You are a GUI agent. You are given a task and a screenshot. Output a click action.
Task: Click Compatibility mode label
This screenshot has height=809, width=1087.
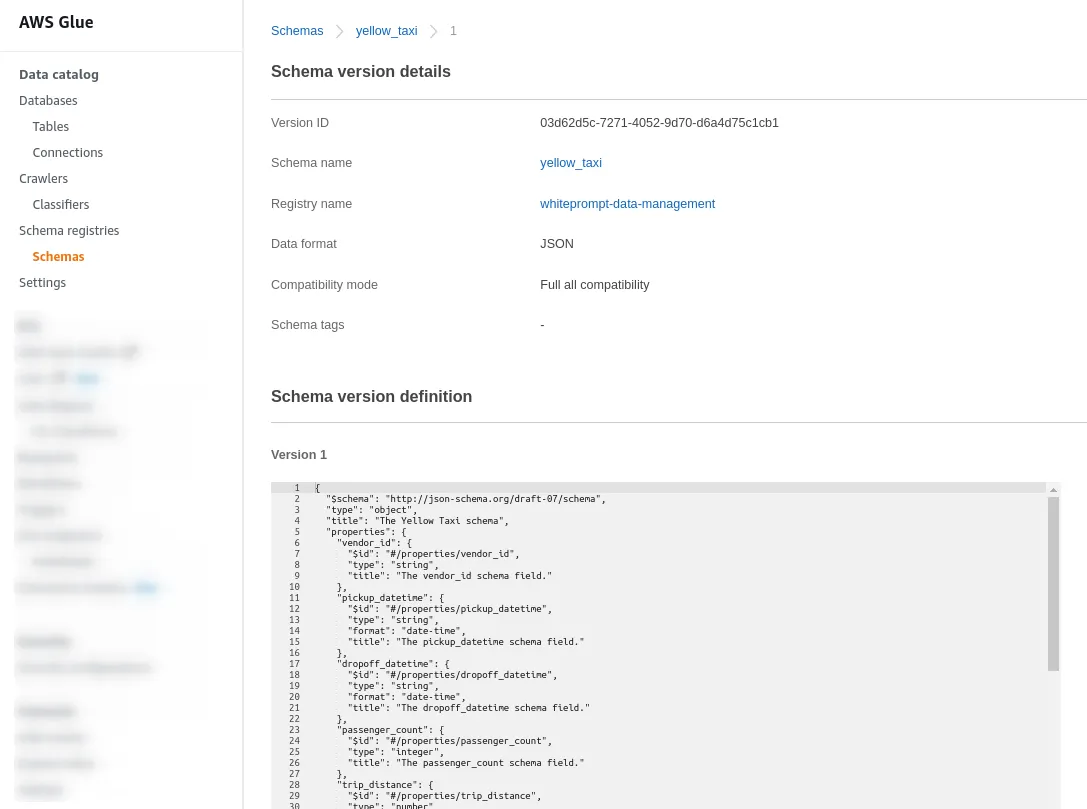coord(324,285)
